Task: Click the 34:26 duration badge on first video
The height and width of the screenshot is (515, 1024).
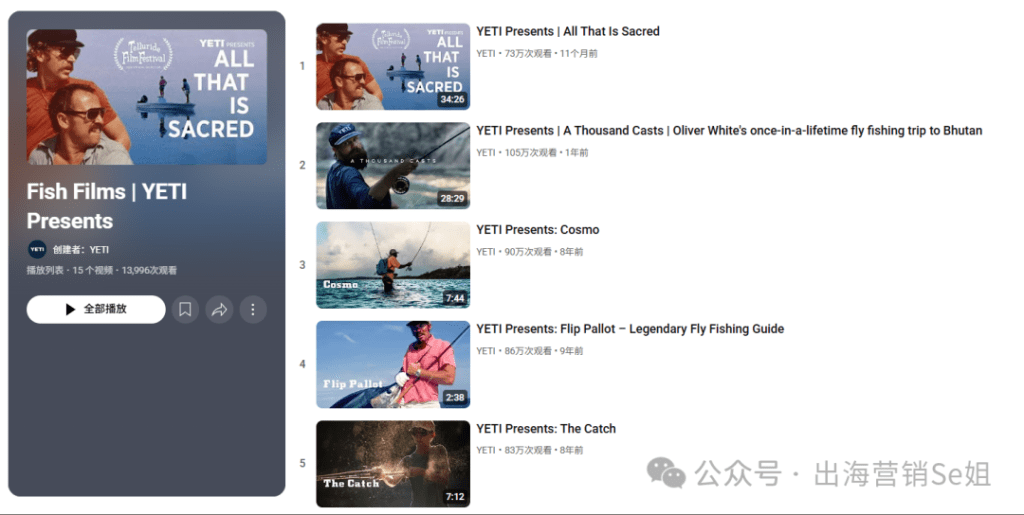Action: pos(453,100)
